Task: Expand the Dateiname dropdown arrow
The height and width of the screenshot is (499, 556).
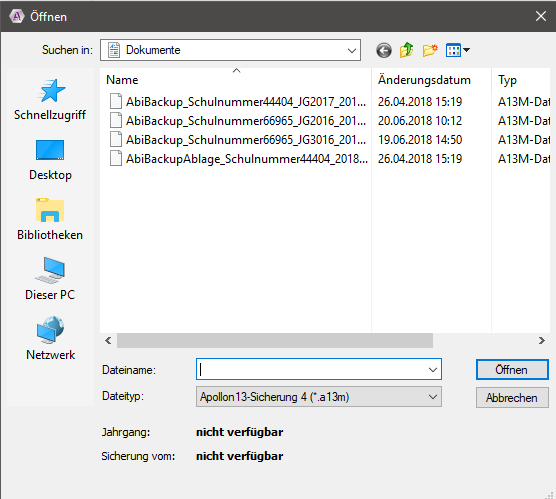Action: coord(433,370)
